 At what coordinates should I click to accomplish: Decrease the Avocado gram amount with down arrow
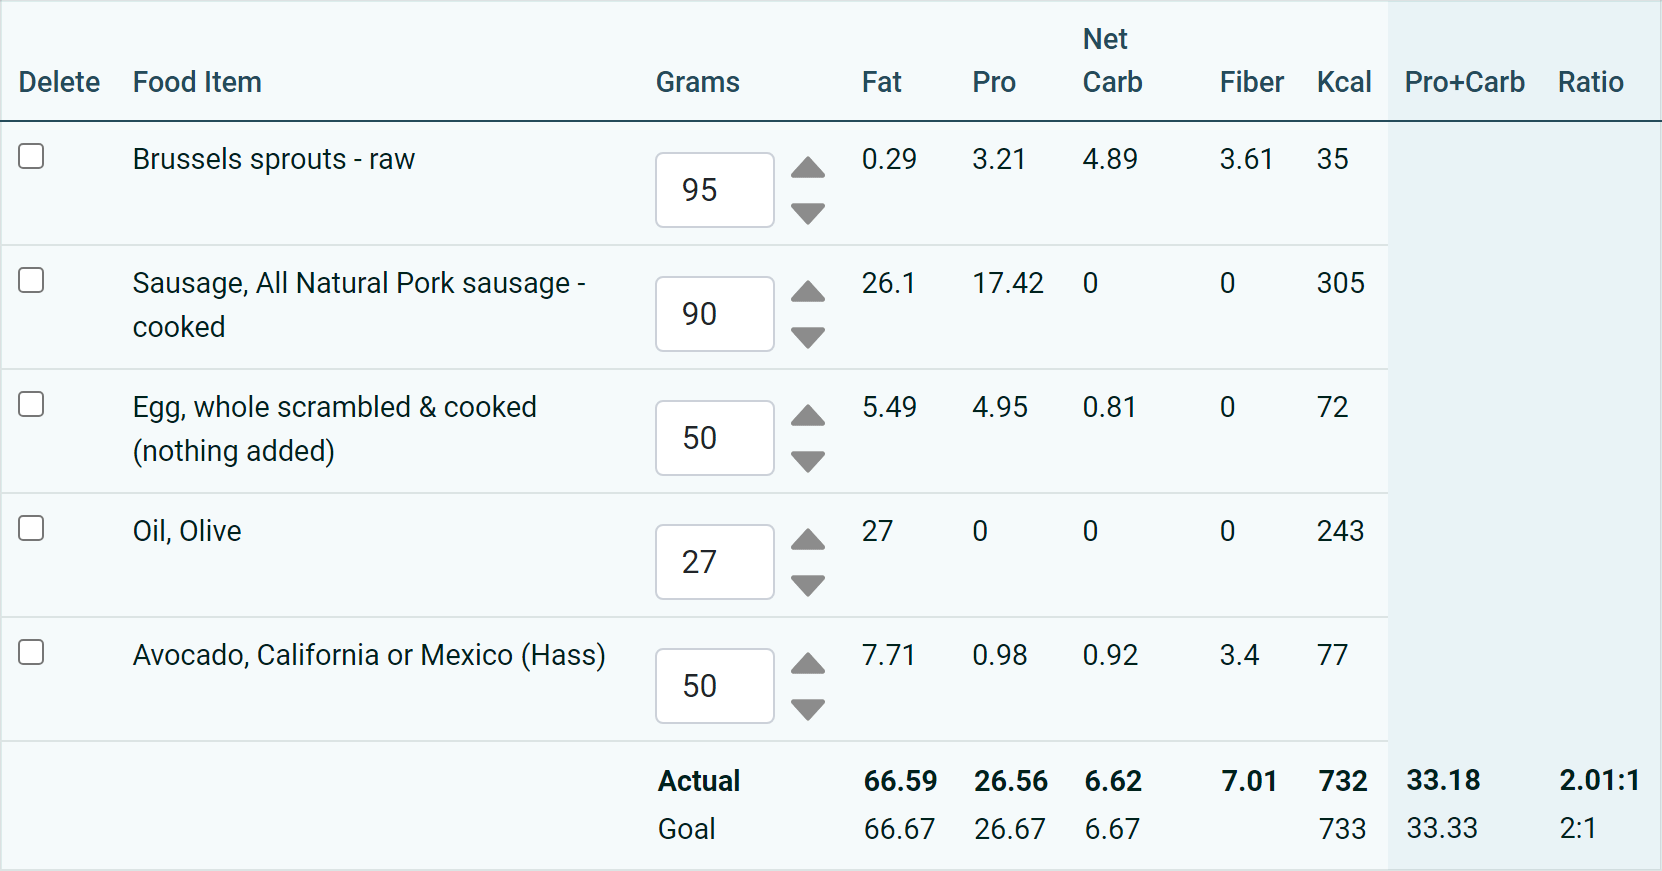(x=808, y=710)
